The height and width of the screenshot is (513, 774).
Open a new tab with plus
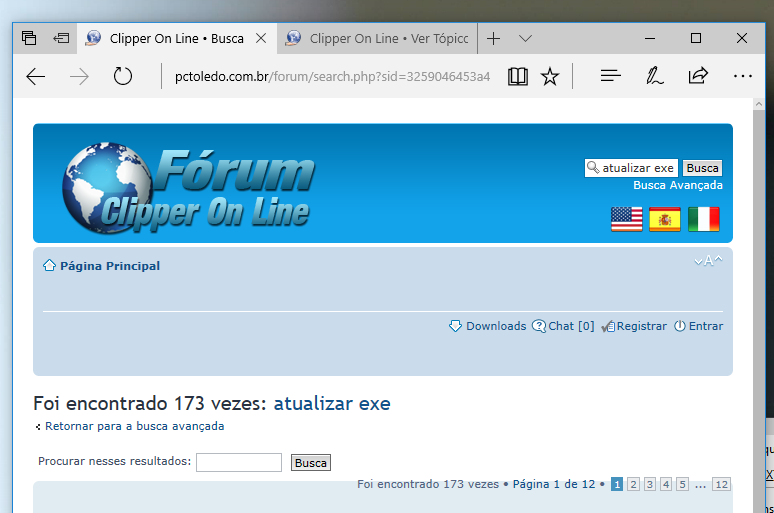coord(493,38)
